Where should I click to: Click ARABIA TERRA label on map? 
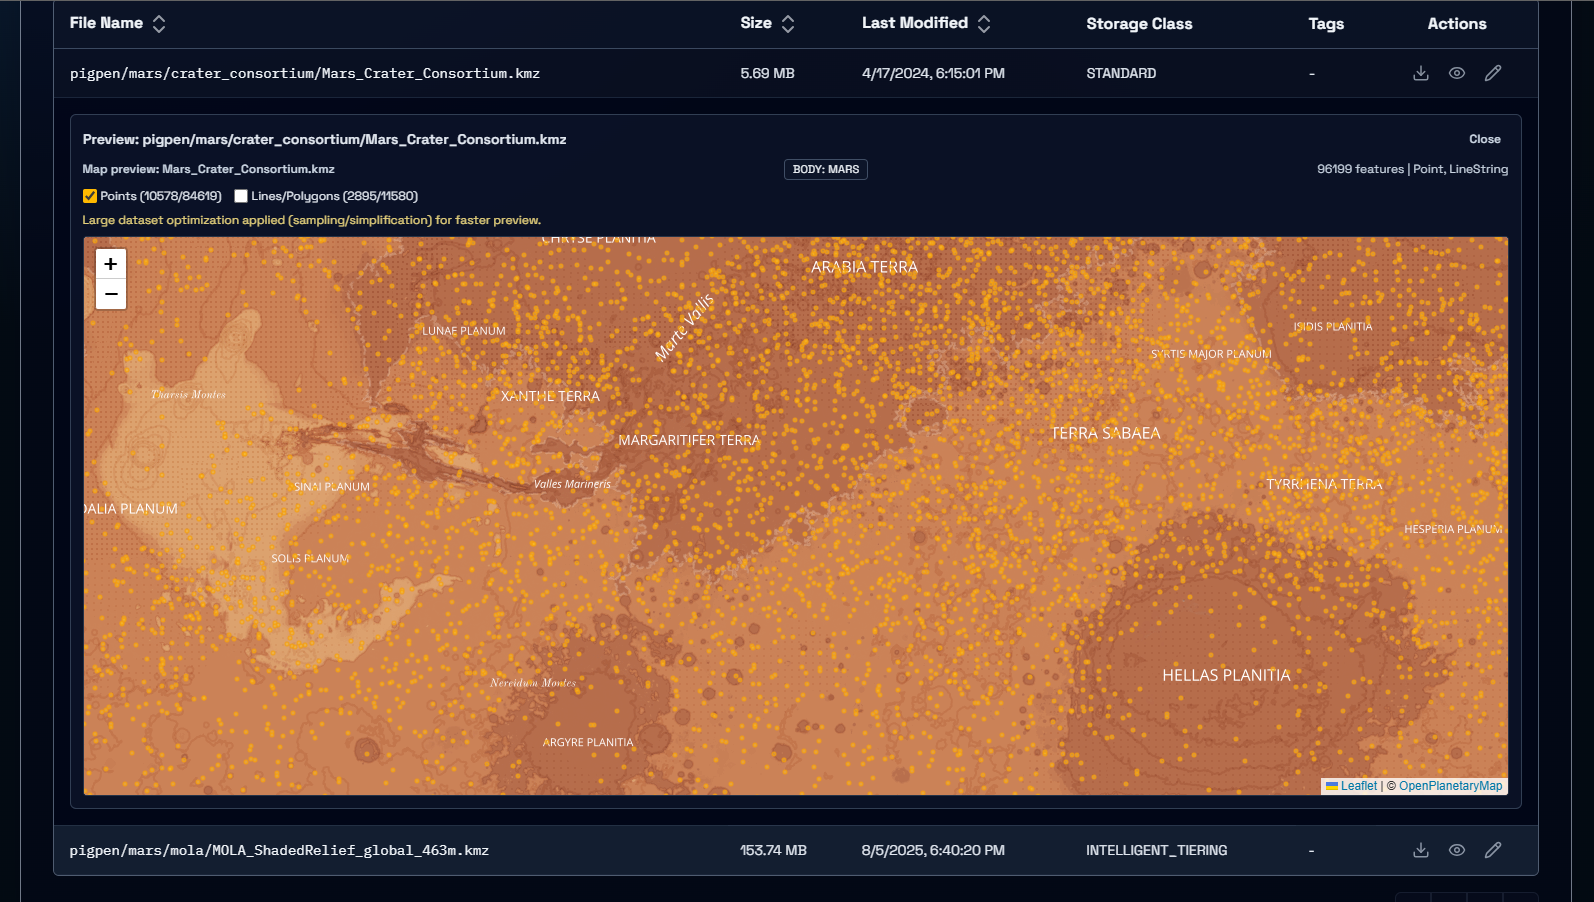864,267
